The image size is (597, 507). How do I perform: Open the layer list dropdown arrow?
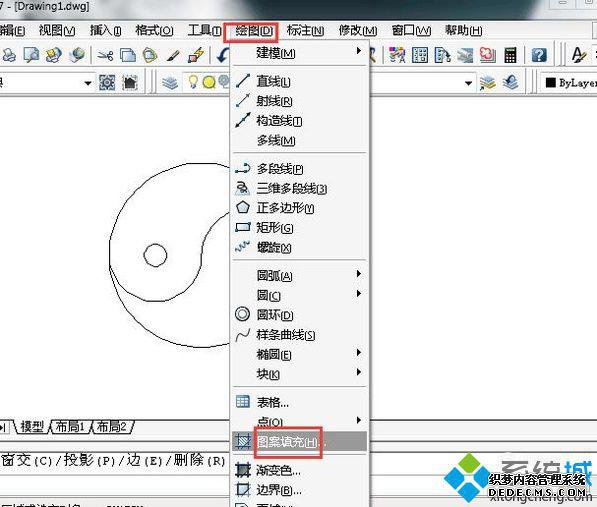(x=469, y=83)
